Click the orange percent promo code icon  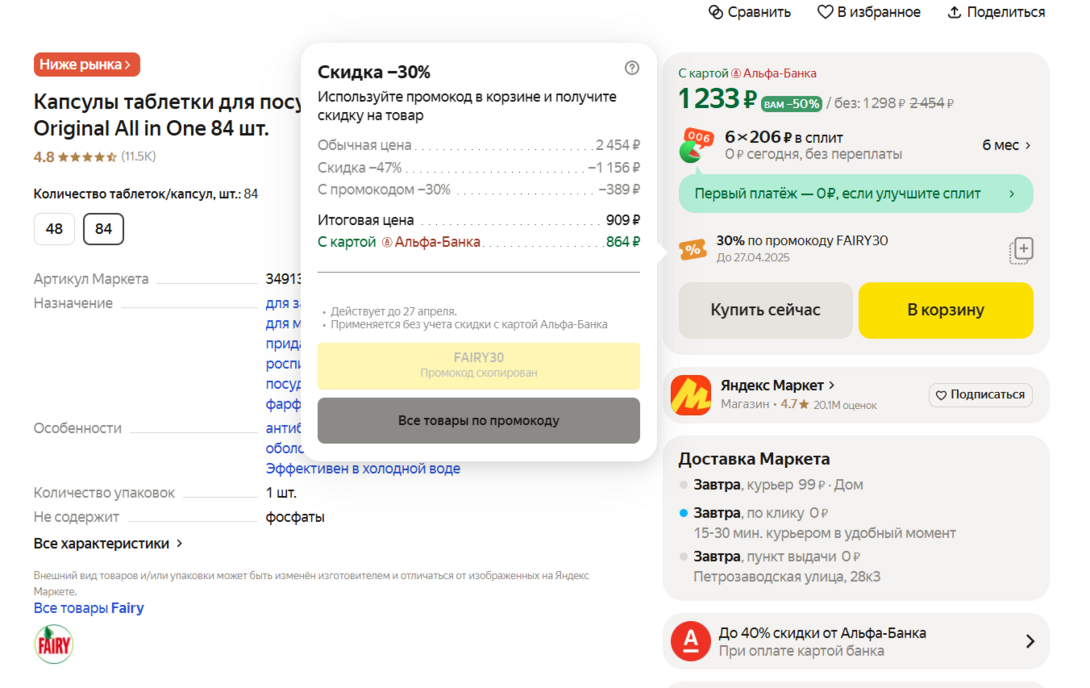[x=692, y=250]
